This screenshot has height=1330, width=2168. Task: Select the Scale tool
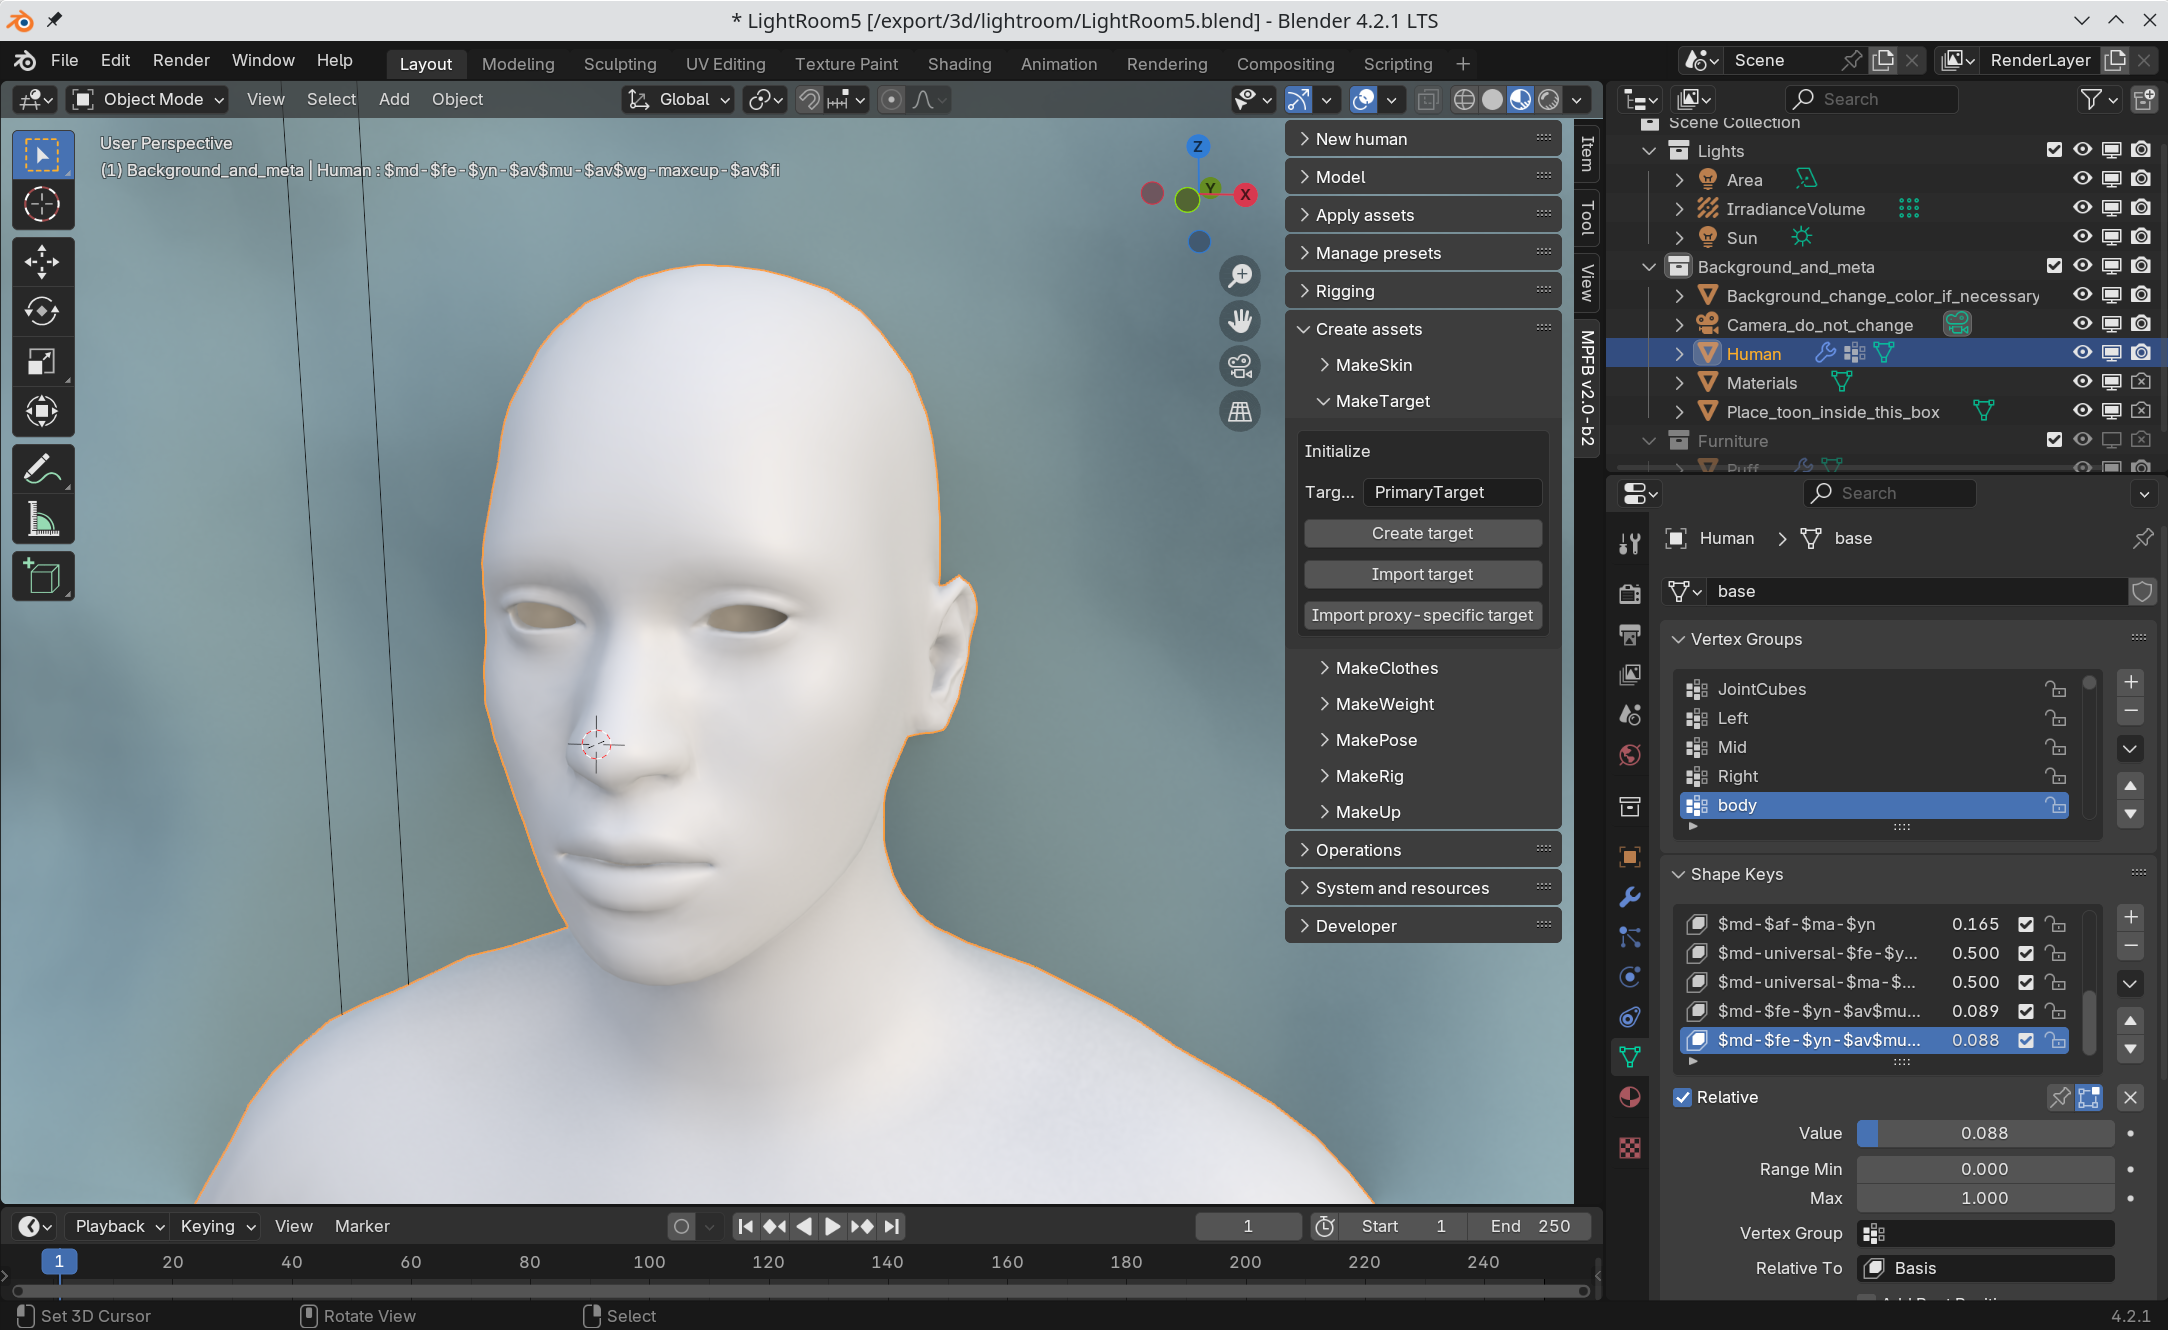[x=42, y=361]
